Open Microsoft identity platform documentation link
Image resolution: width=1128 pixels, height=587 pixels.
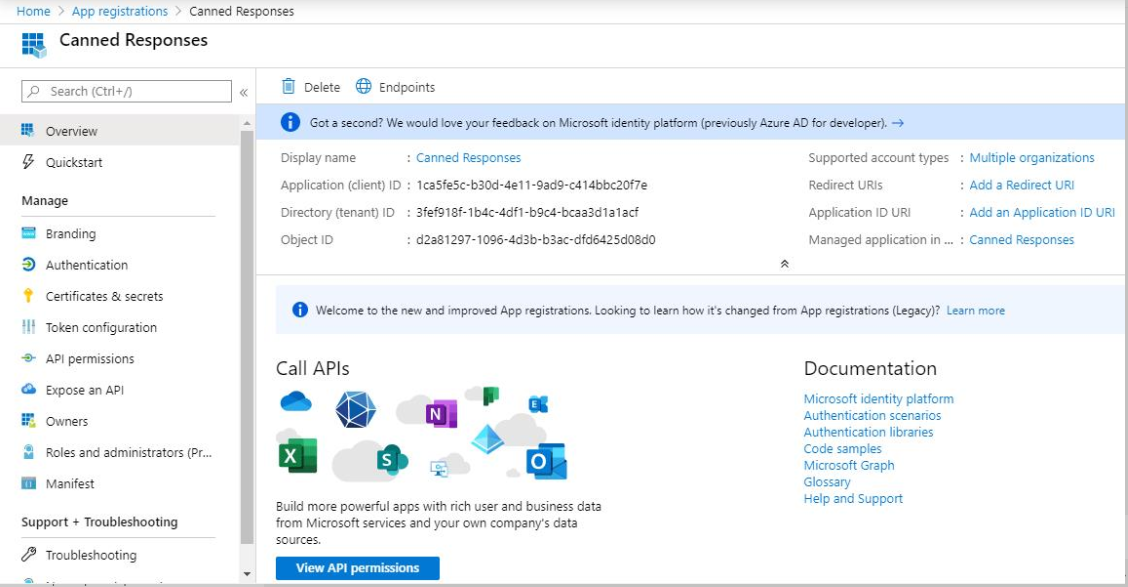point(878,399)
